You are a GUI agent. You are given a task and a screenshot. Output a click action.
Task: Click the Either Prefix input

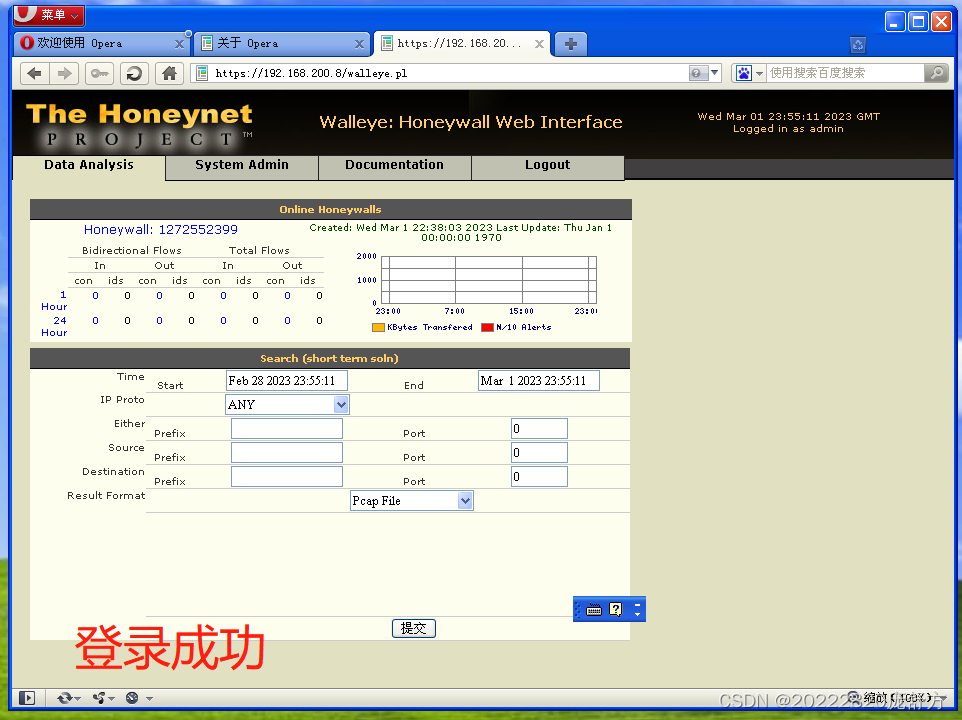(287, 429)
